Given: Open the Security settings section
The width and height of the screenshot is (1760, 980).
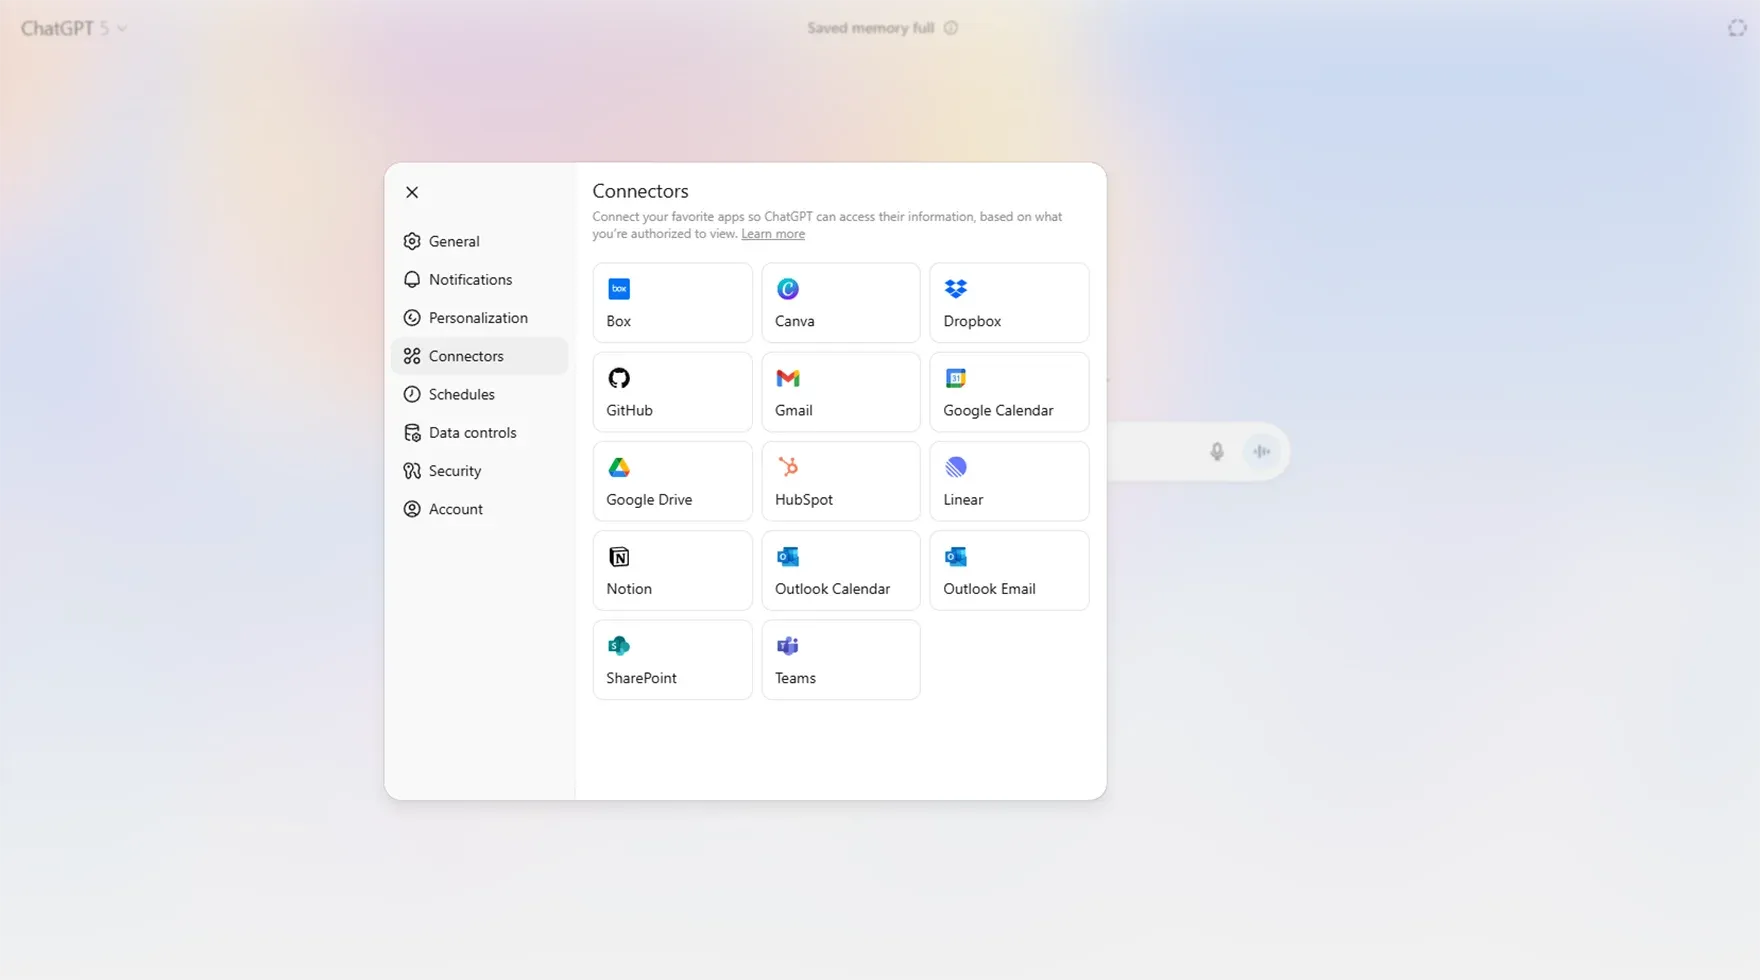Looking at the screenshot, I should click(479, 471).
